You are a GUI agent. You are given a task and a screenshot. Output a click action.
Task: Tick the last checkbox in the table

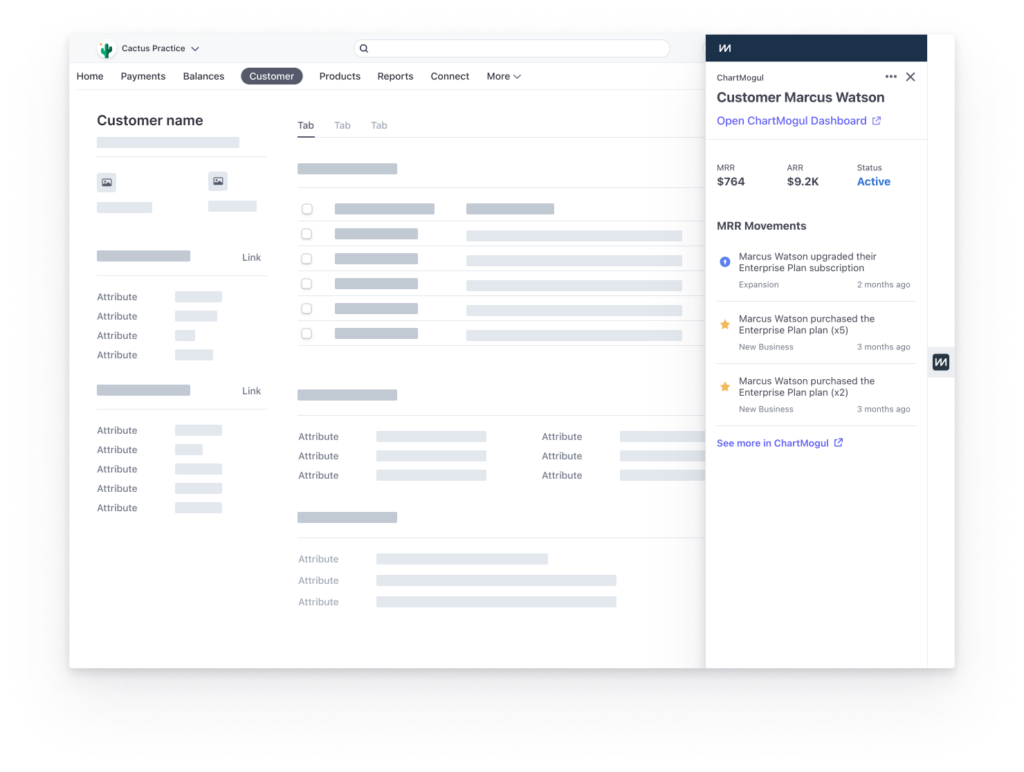[306, 334]
